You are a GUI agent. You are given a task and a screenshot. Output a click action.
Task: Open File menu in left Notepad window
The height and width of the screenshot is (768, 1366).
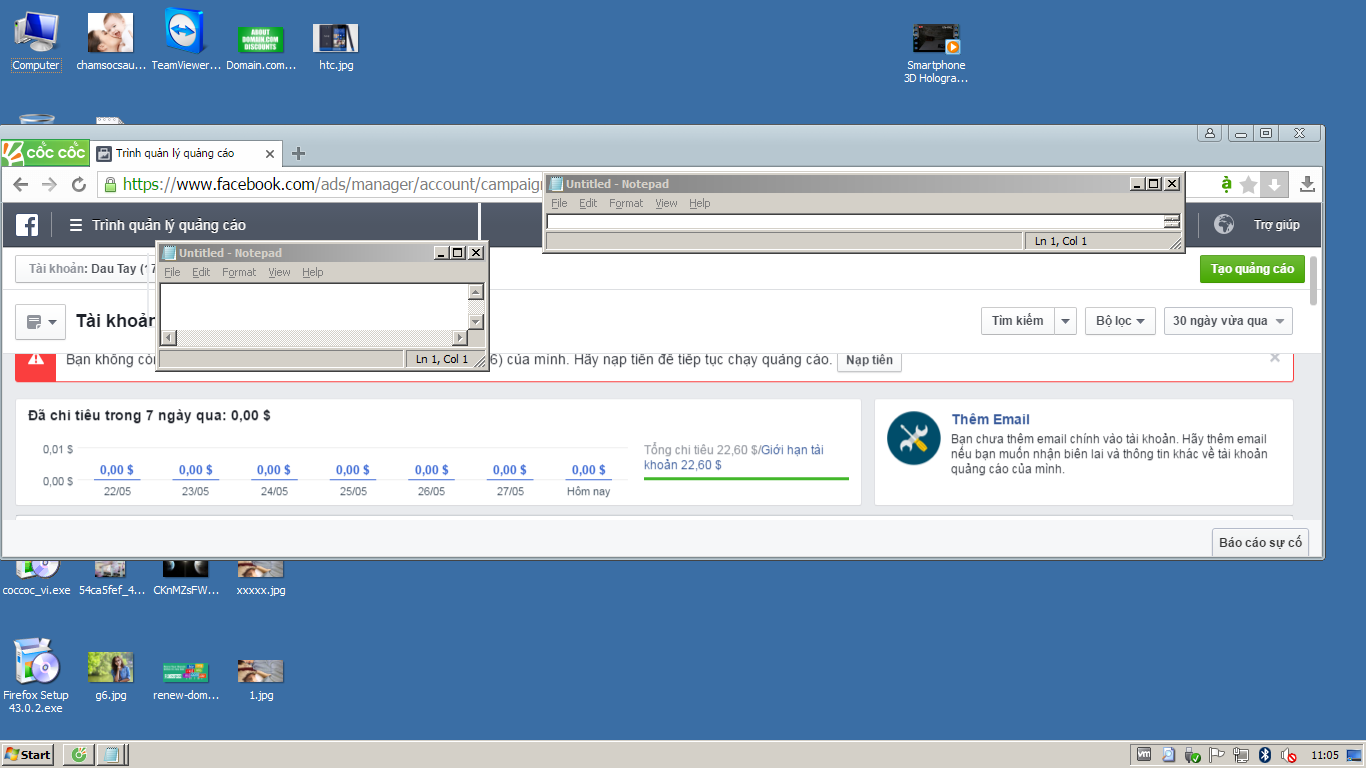point(172,272)
